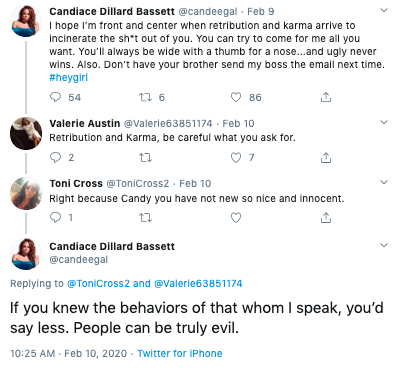Reply to Valerie Austin's tweet
The height and width of the screenshot is (369, 395).
pyautogui.click(x=55, y=157)
